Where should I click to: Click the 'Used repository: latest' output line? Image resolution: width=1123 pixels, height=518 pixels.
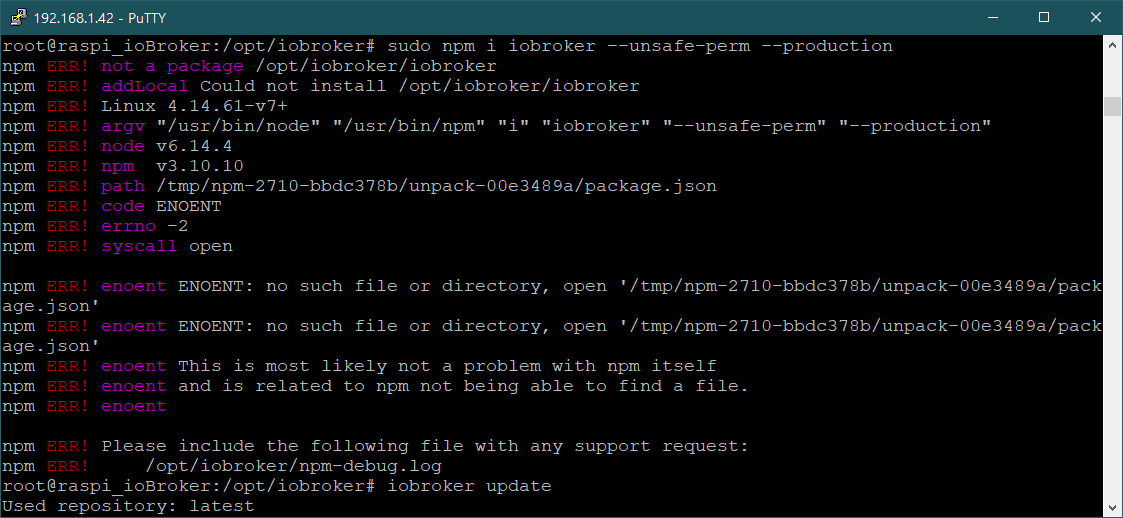128,506
